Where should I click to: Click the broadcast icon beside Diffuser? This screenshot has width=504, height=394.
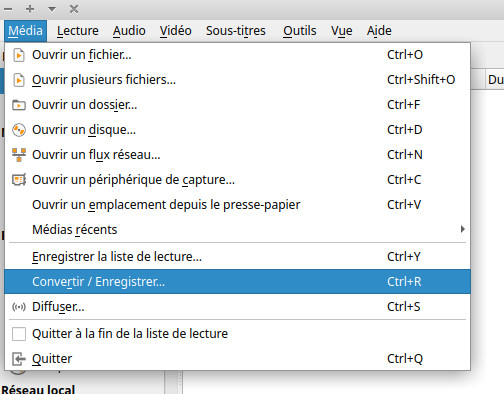point(19,307)
